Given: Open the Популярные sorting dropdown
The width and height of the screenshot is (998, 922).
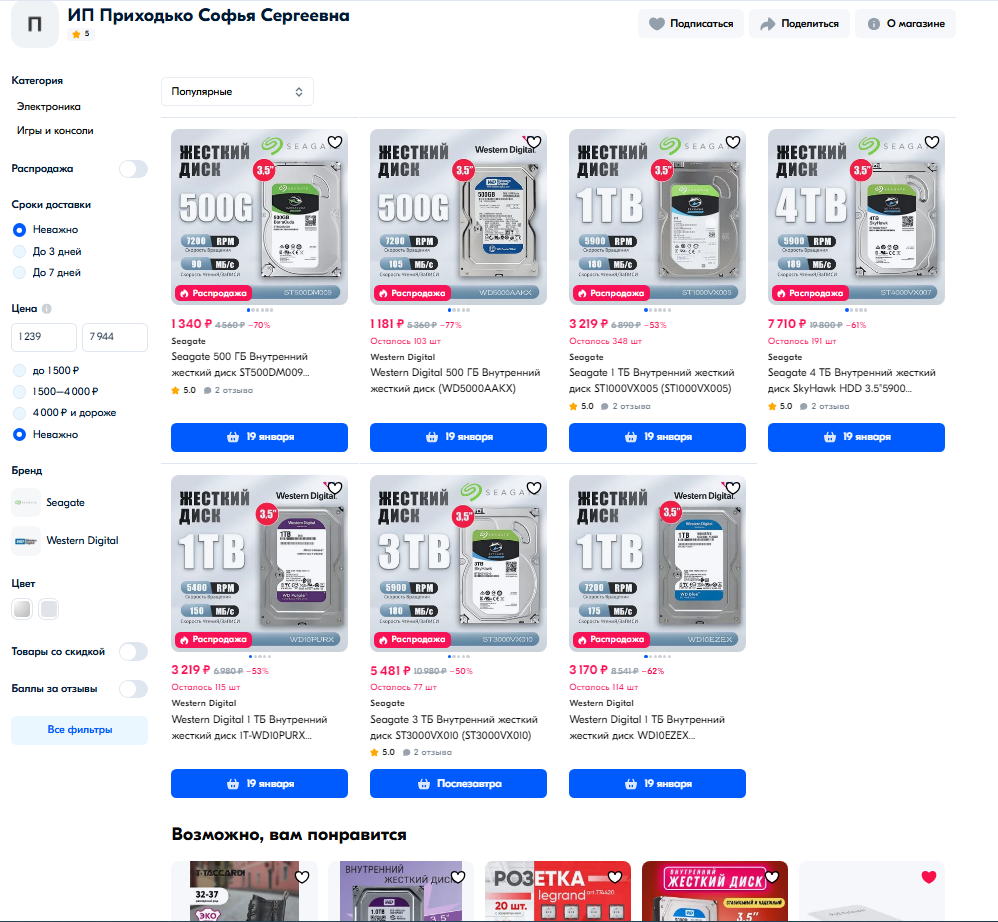Looking at the screenshot, I should [237, 91].
